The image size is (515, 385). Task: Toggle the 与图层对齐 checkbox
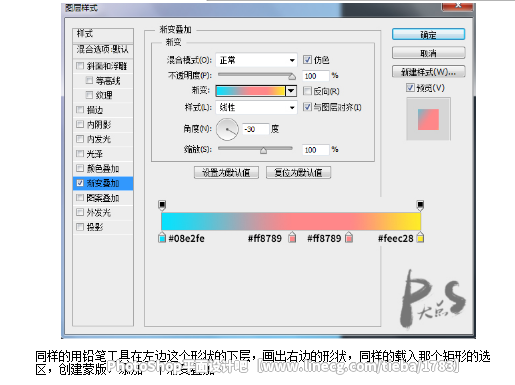307,107
